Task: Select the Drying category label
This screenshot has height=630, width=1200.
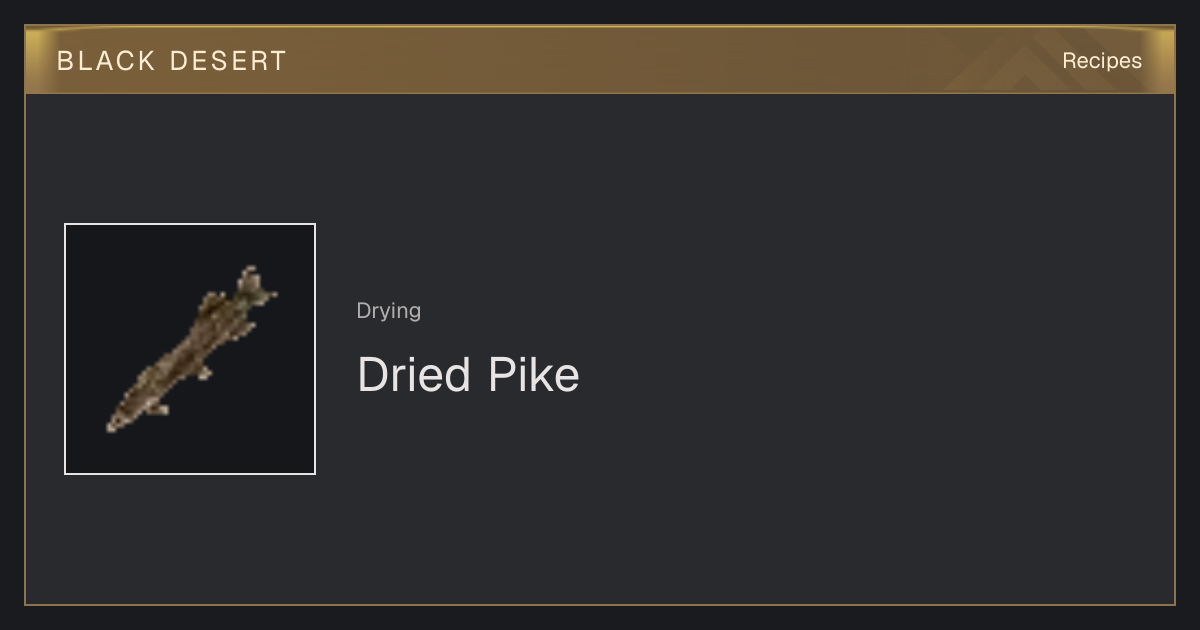Action: [389, 310]
